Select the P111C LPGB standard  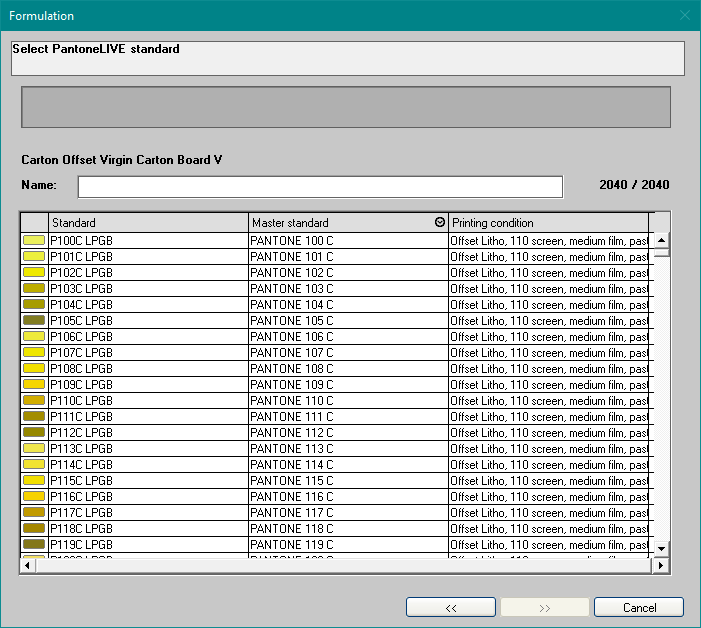pyautogui.click(x=148, y=417)
